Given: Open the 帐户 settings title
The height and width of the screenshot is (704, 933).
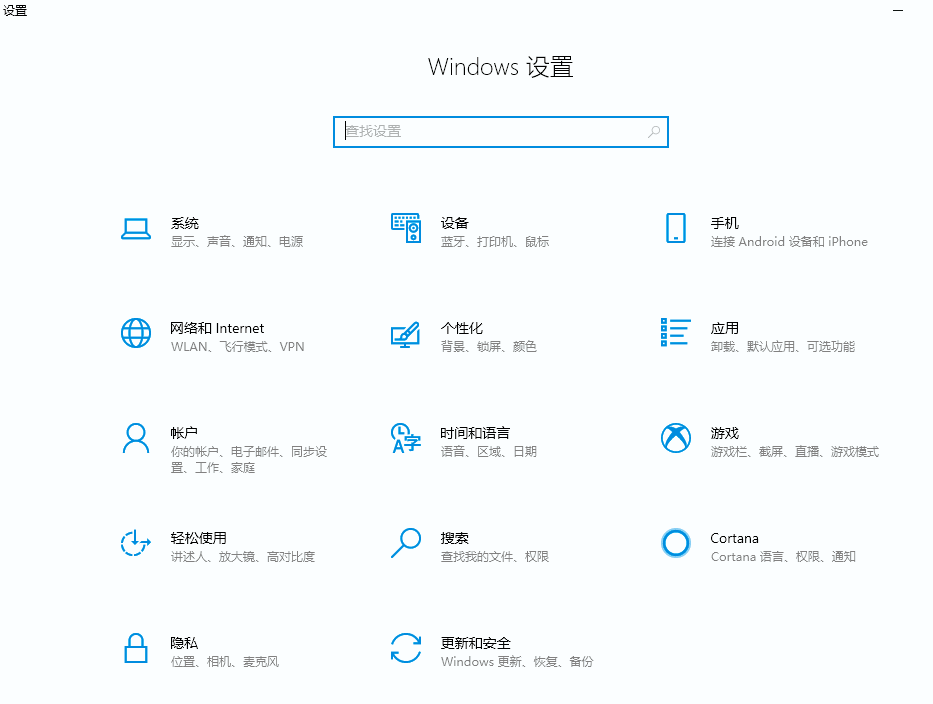Looking at the screenshot, I should 184,433.
